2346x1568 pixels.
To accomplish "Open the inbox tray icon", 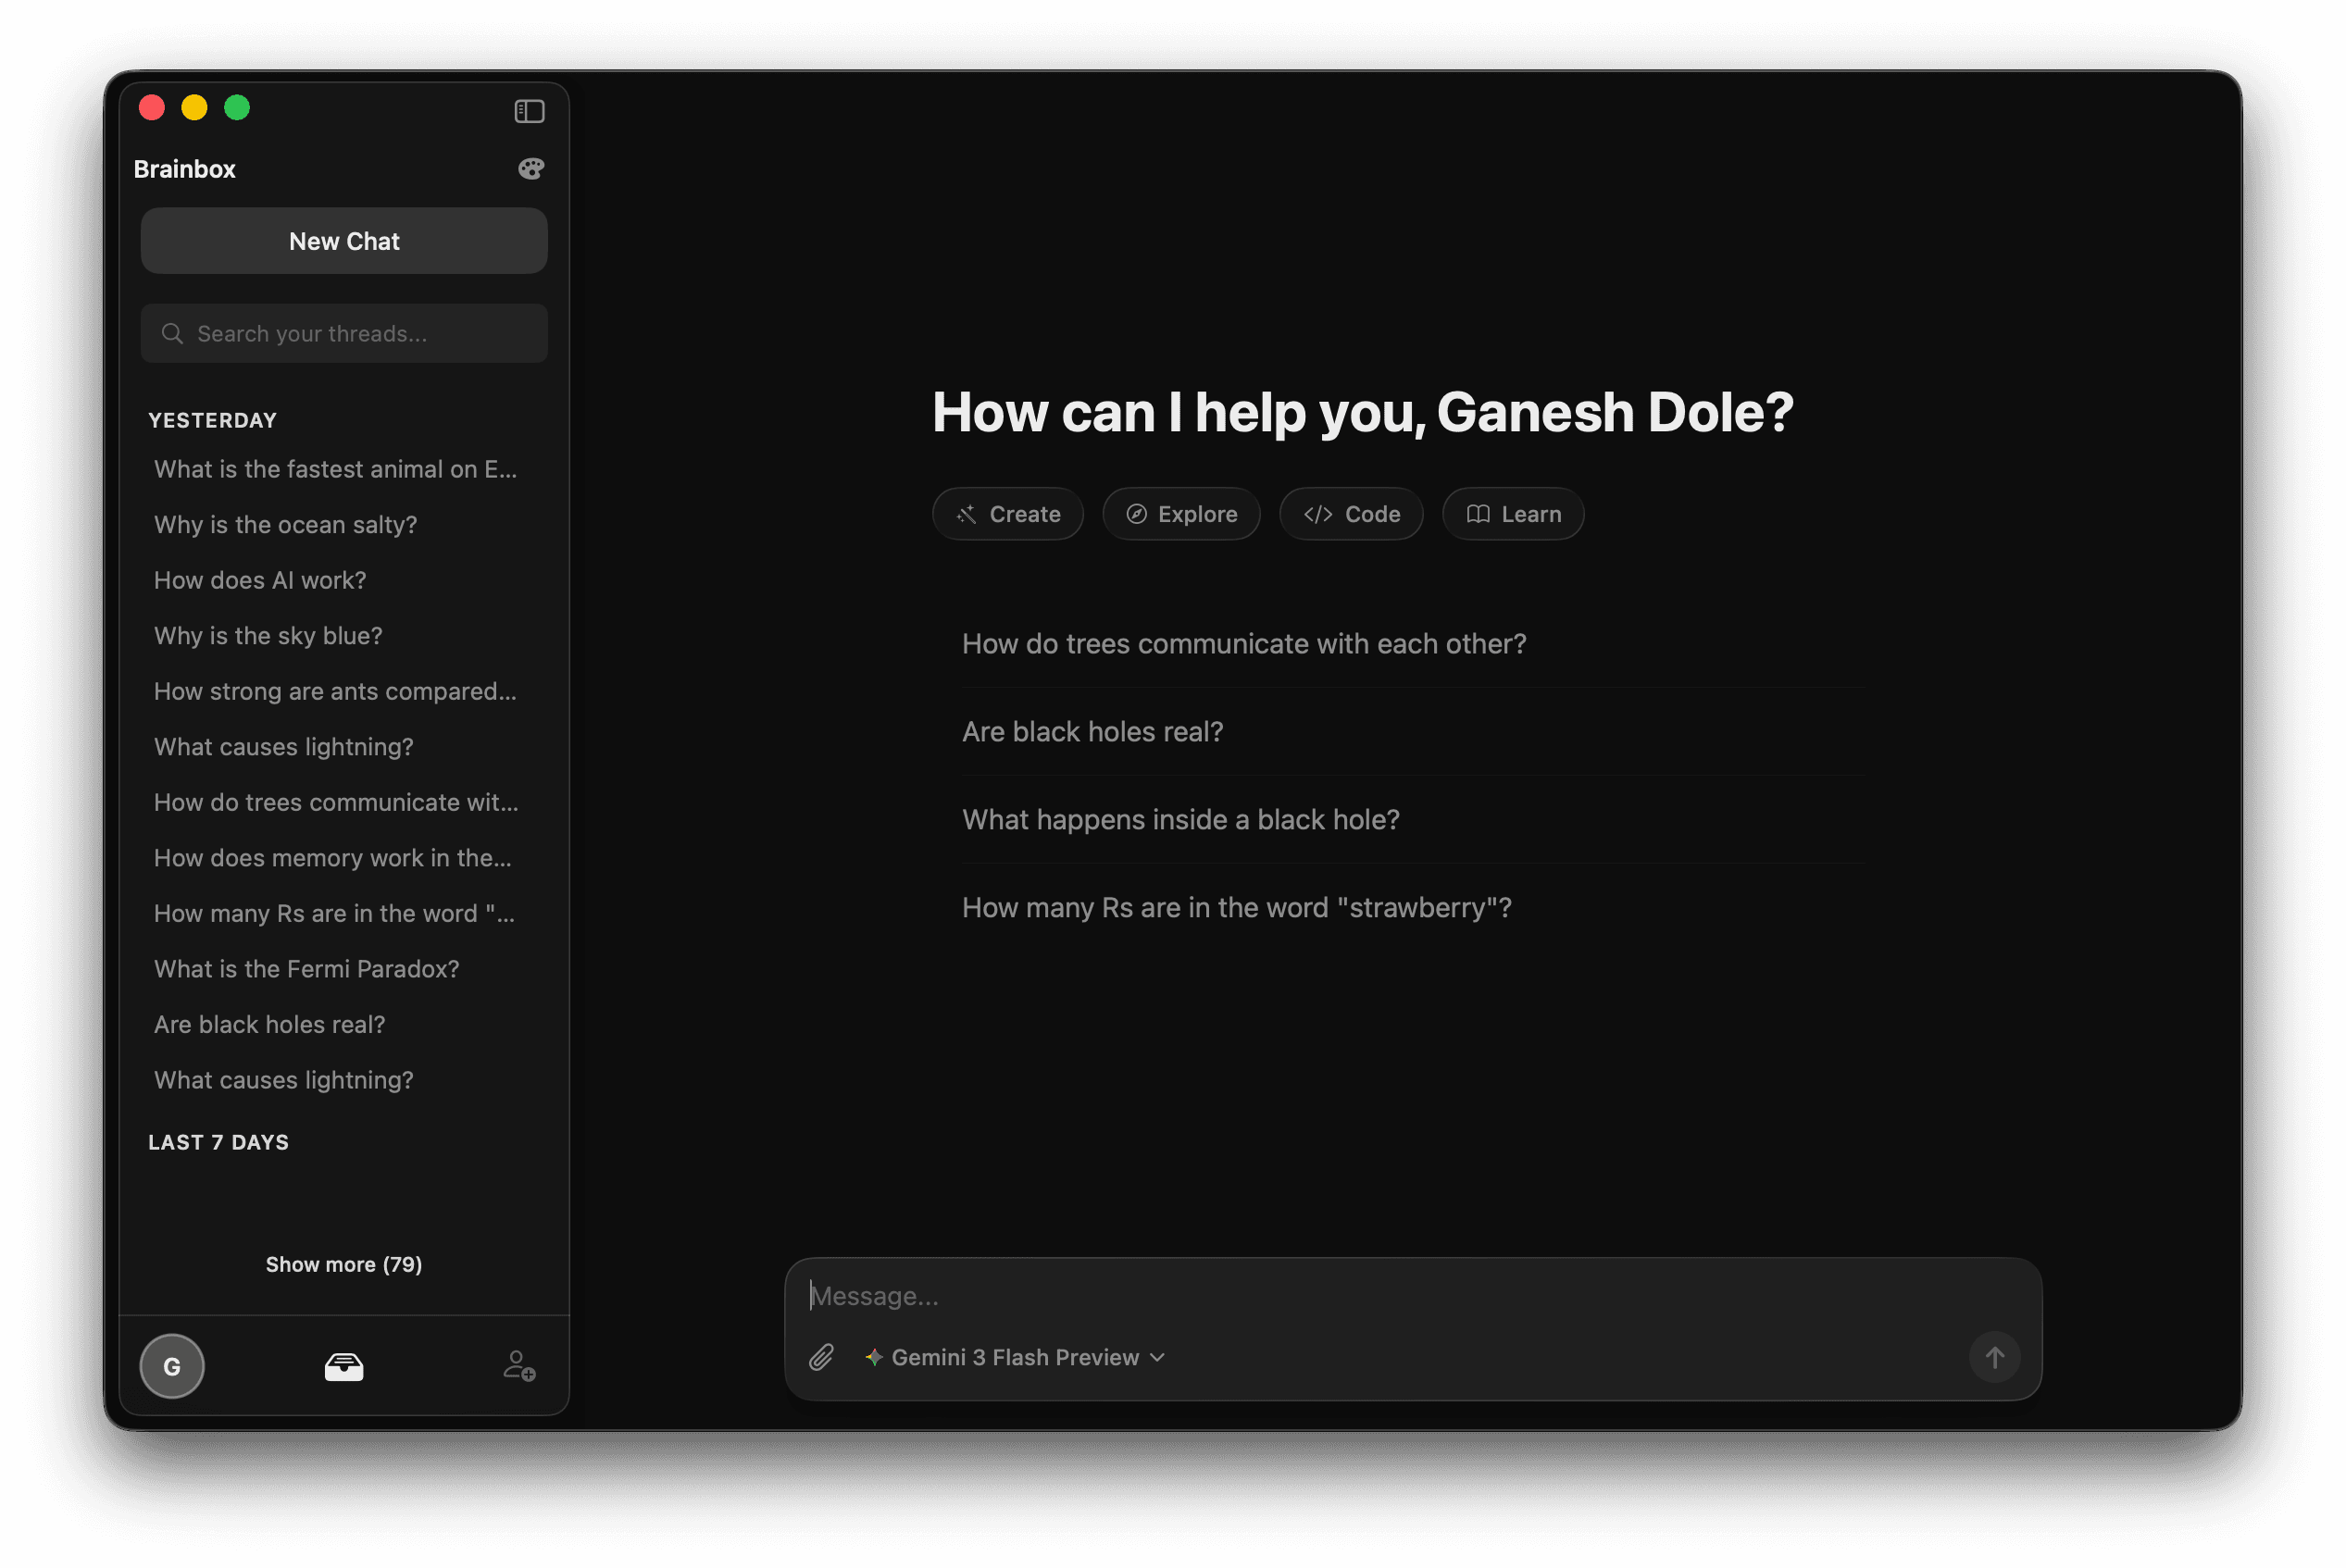I will 344,1366.
